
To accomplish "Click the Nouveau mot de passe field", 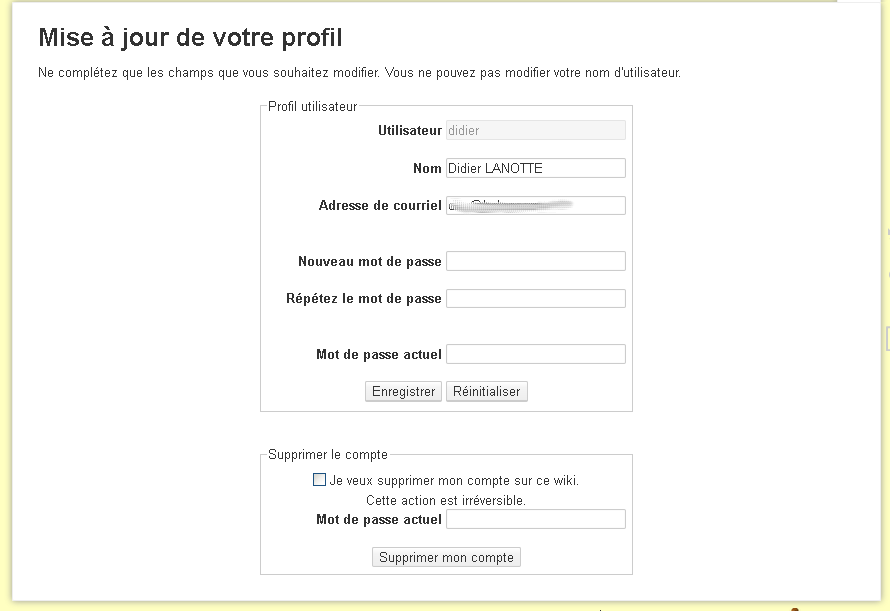I will tap(536, 260).
